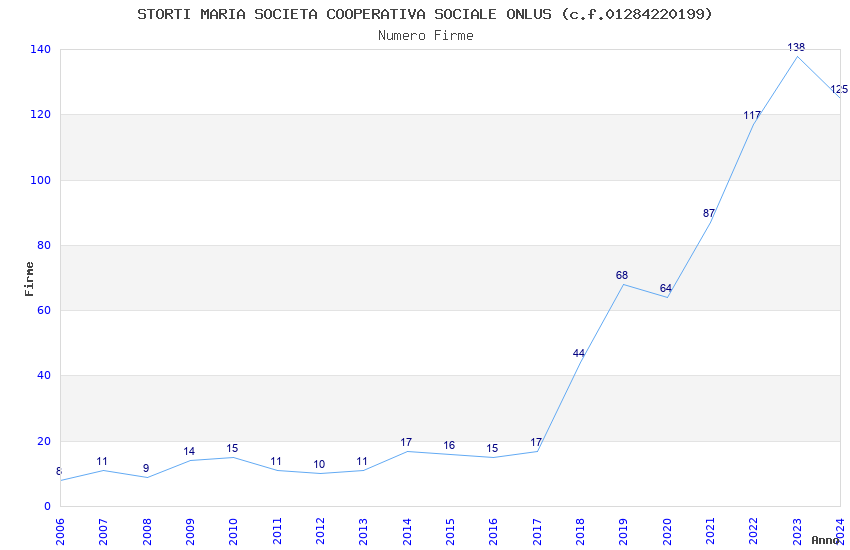Click the data label 11 above 2007
The width and height of the screenshot is (850, 550).
pyautogui.click(x=102, y=462)
